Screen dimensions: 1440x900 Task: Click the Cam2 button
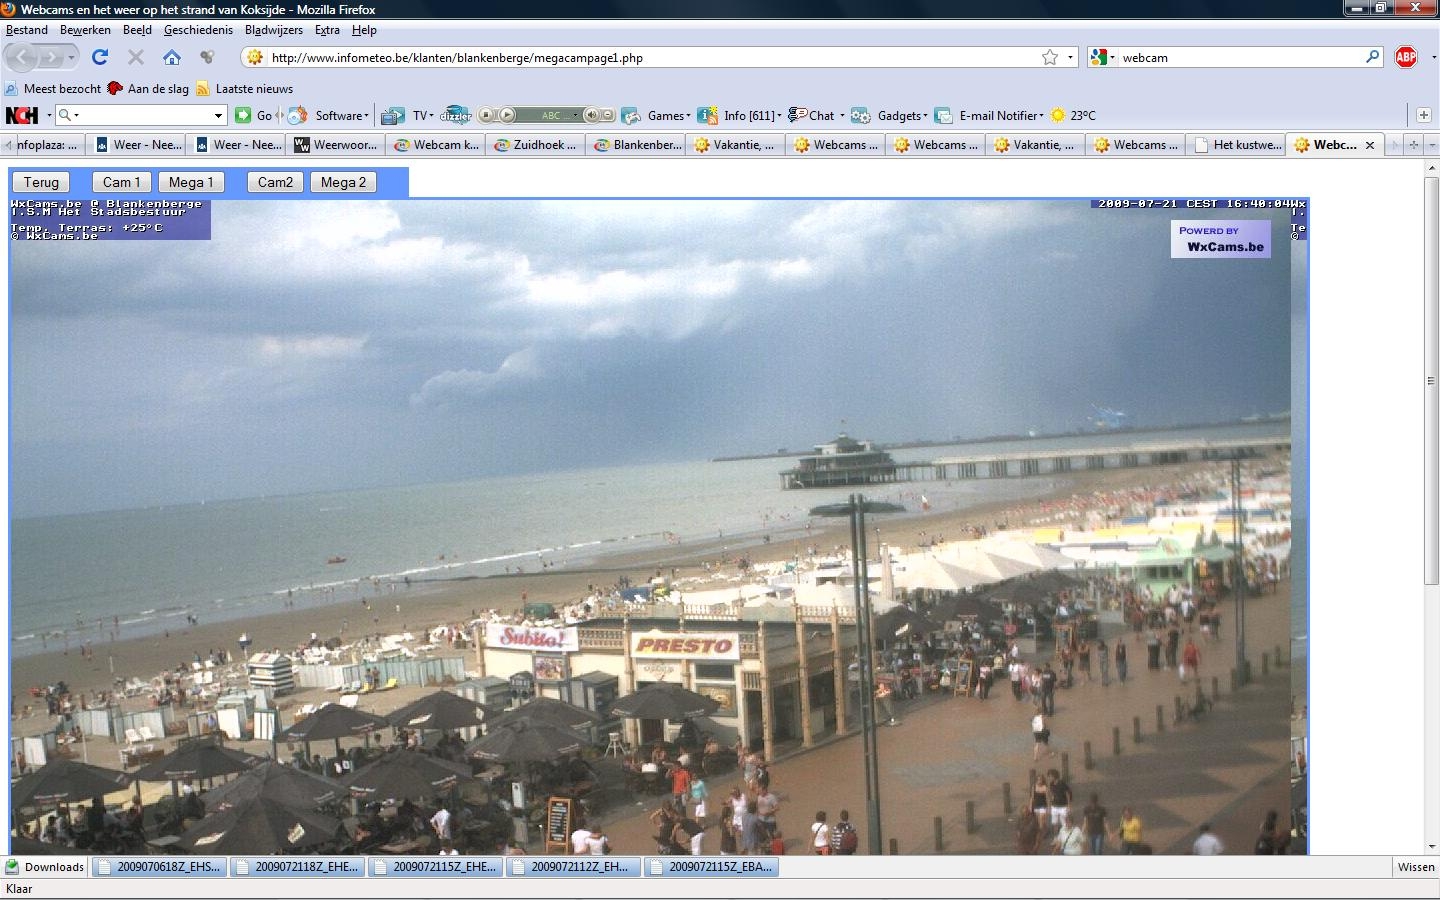276,182
